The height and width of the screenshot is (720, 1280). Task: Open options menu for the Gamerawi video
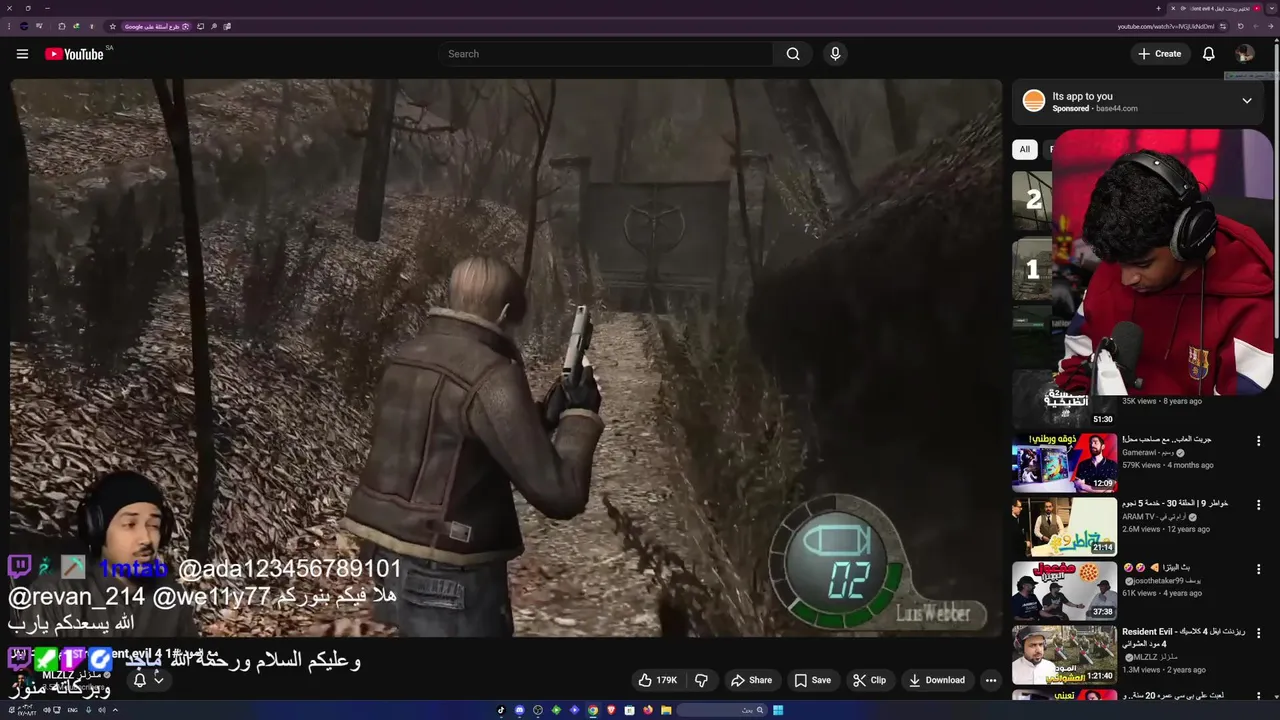pyautogui.click(x=1258, y=441)
